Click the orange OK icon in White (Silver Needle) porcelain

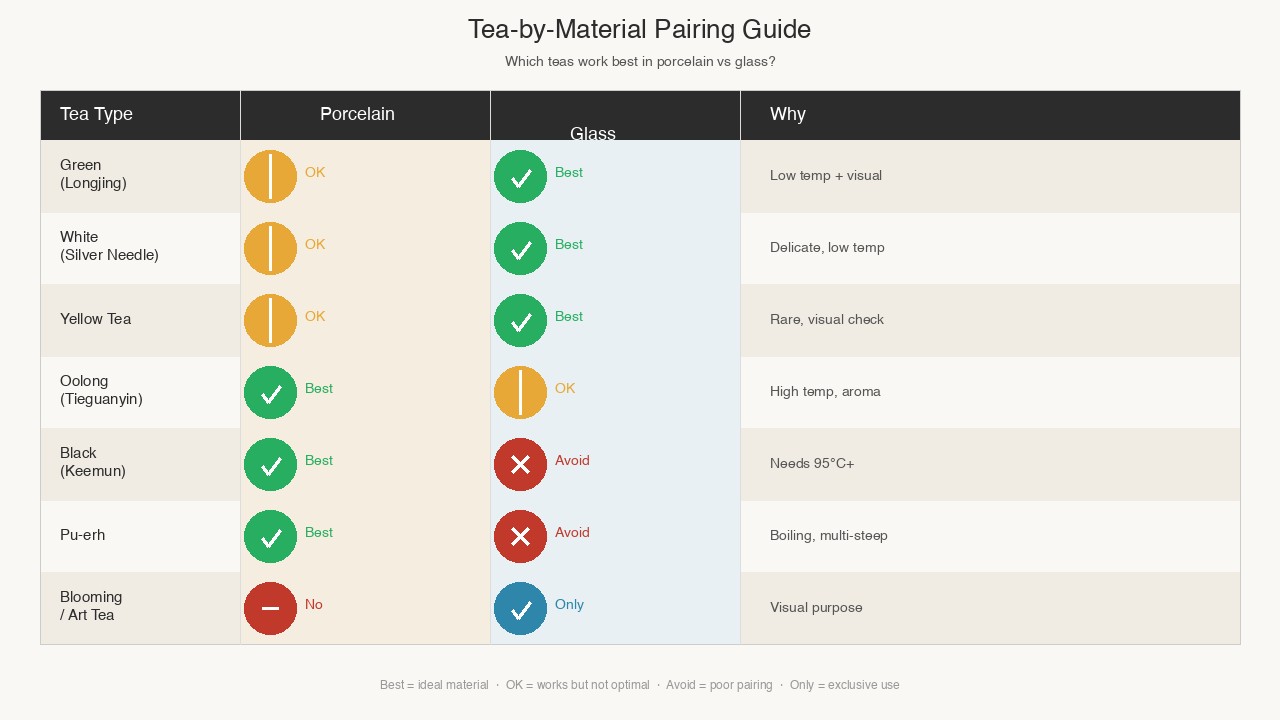270,248
